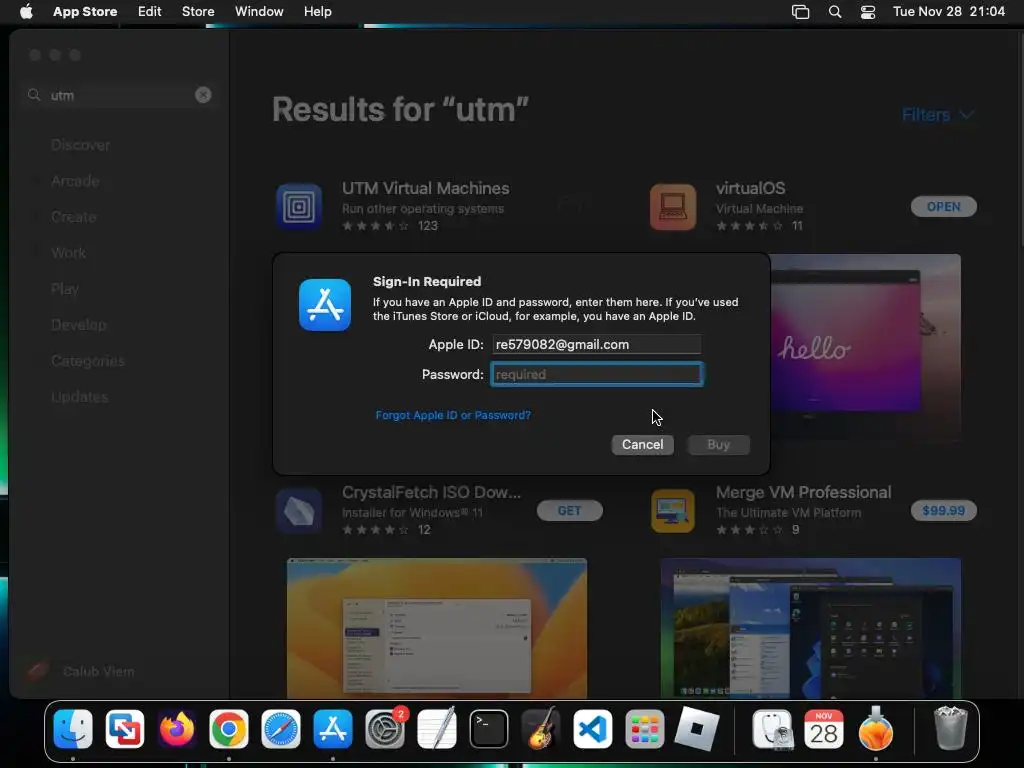Click the $99.99 price button
Image resolution: width=1024 pixels, height=768 pixels.
point(944,511)
